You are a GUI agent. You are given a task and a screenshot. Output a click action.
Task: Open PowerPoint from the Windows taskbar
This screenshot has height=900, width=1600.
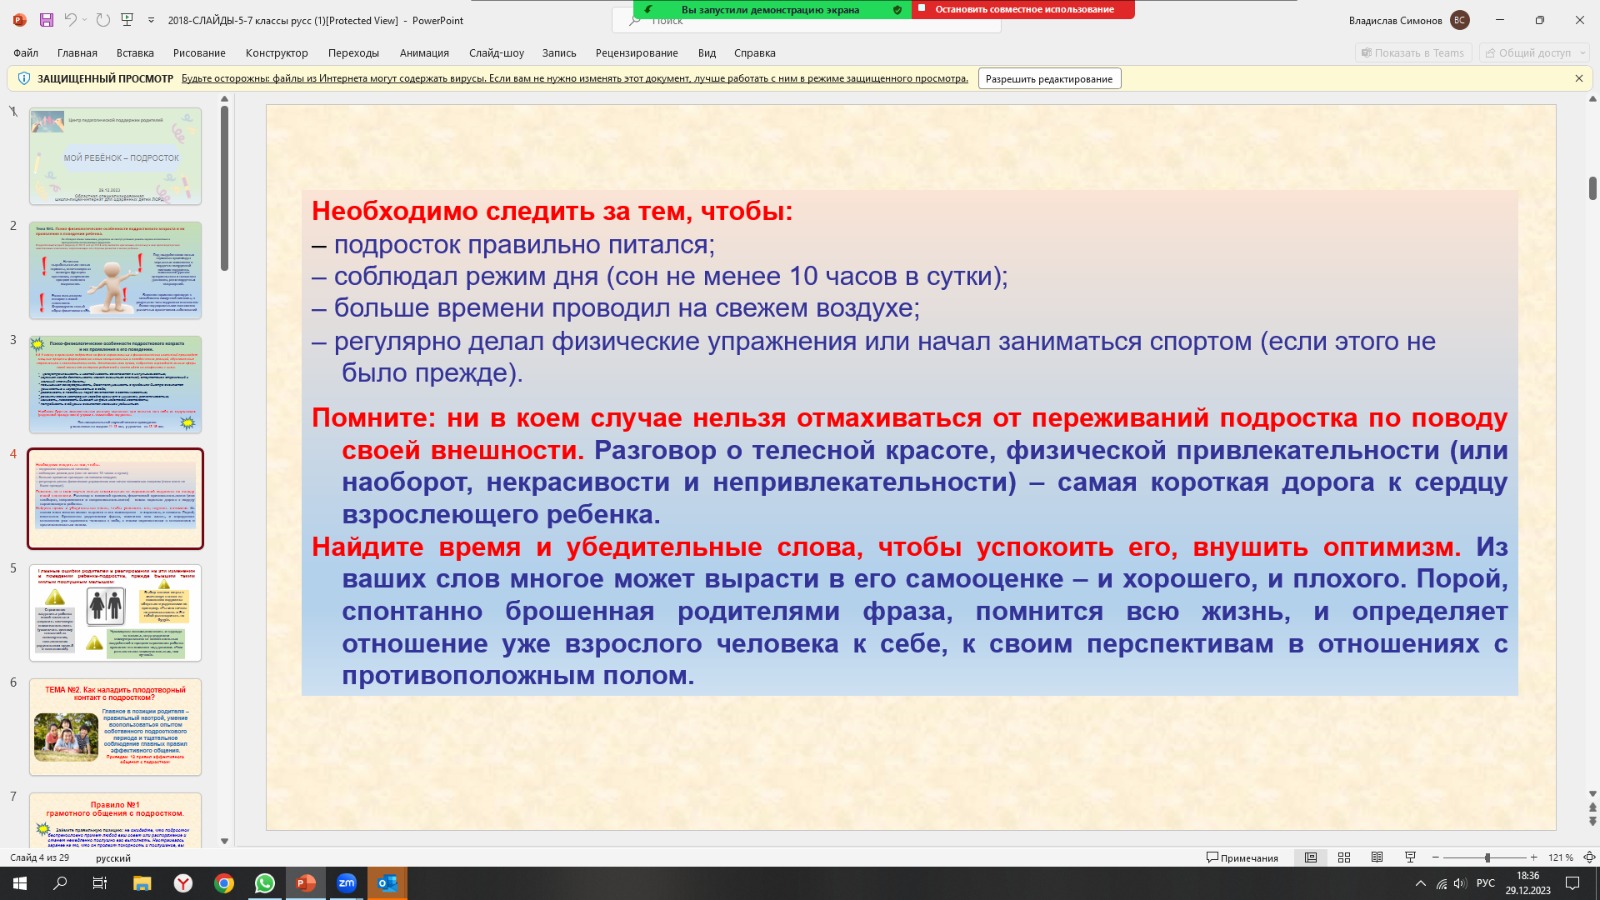pos(305,883)
